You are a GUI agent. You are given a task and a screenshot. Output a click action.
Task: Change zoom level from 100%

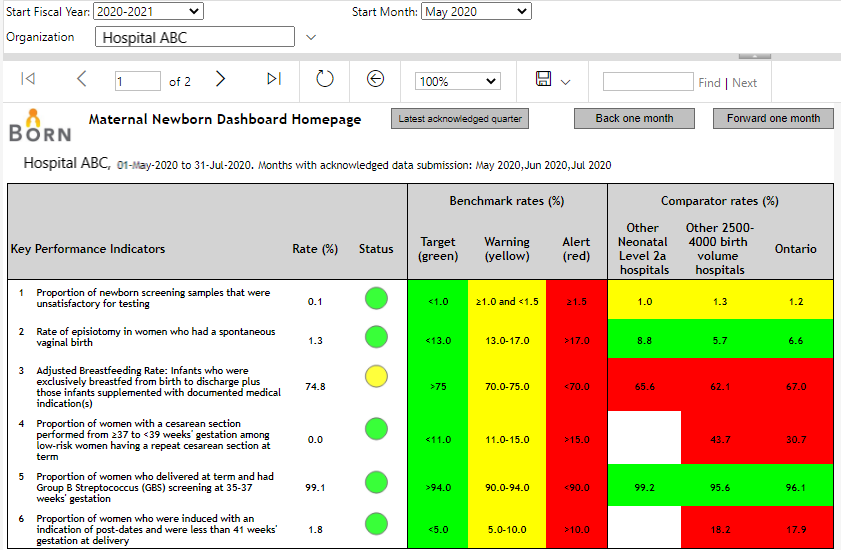(x=457, y=81)
